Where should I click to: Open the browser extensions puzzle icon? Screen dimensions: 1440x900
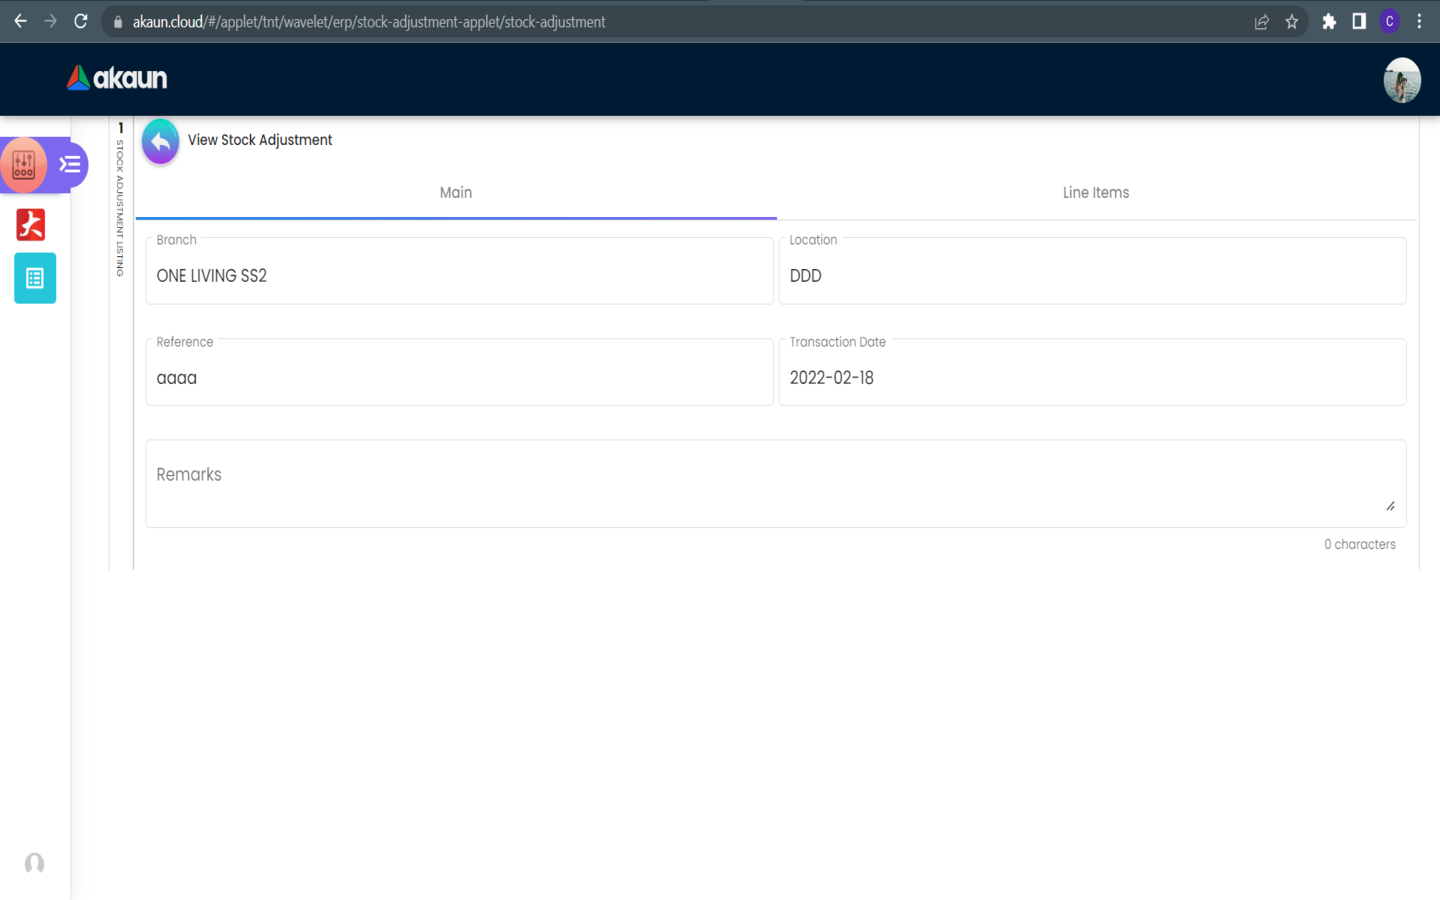[1329, 21]
